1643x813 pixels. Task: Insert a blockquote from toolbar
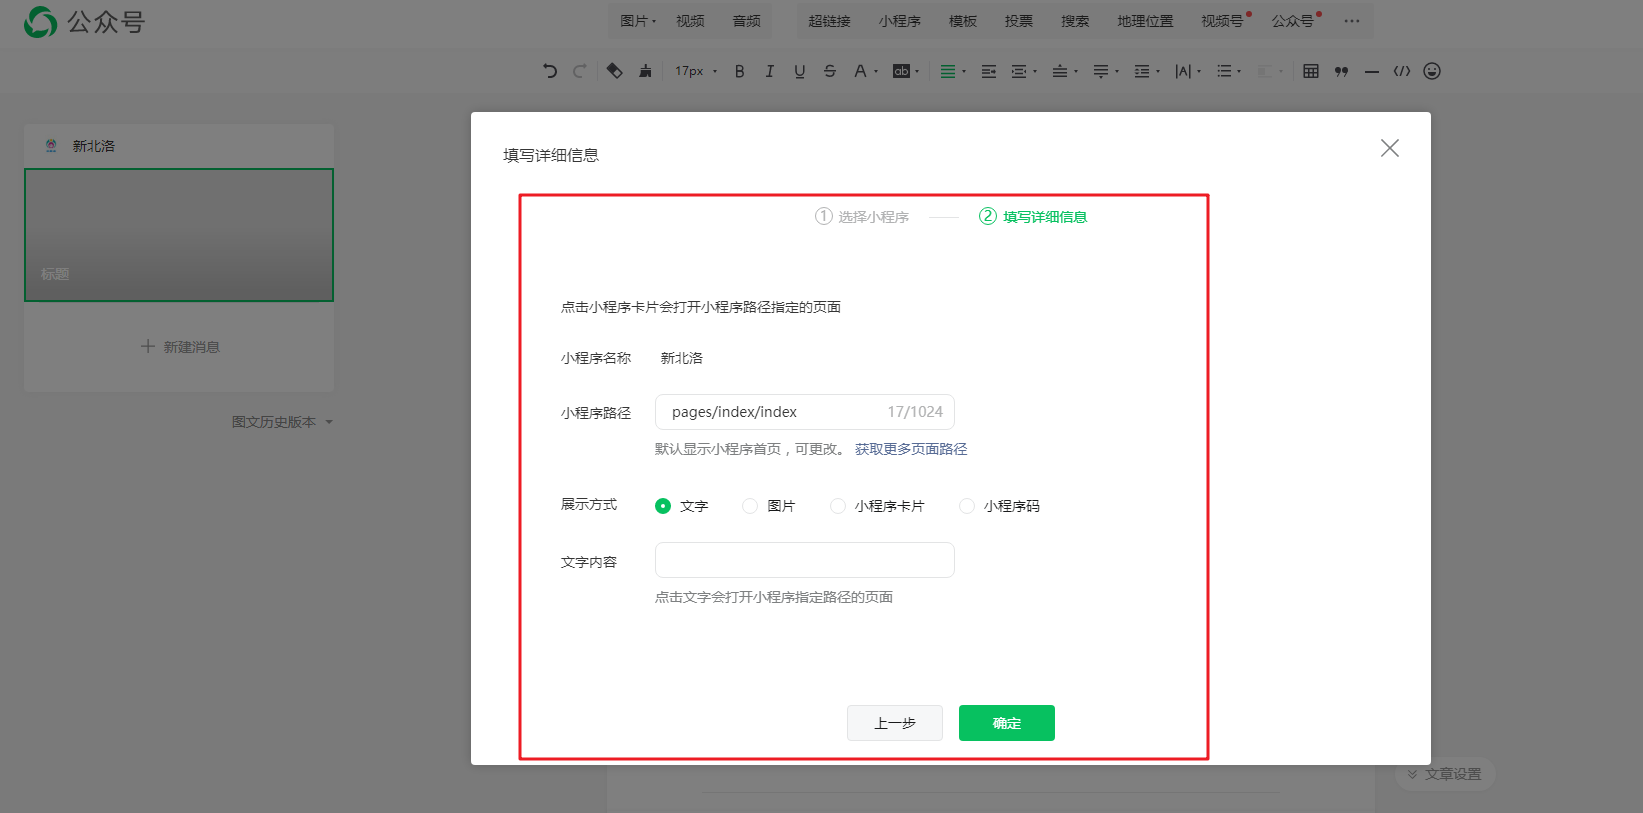click(x=1341, y=71)
